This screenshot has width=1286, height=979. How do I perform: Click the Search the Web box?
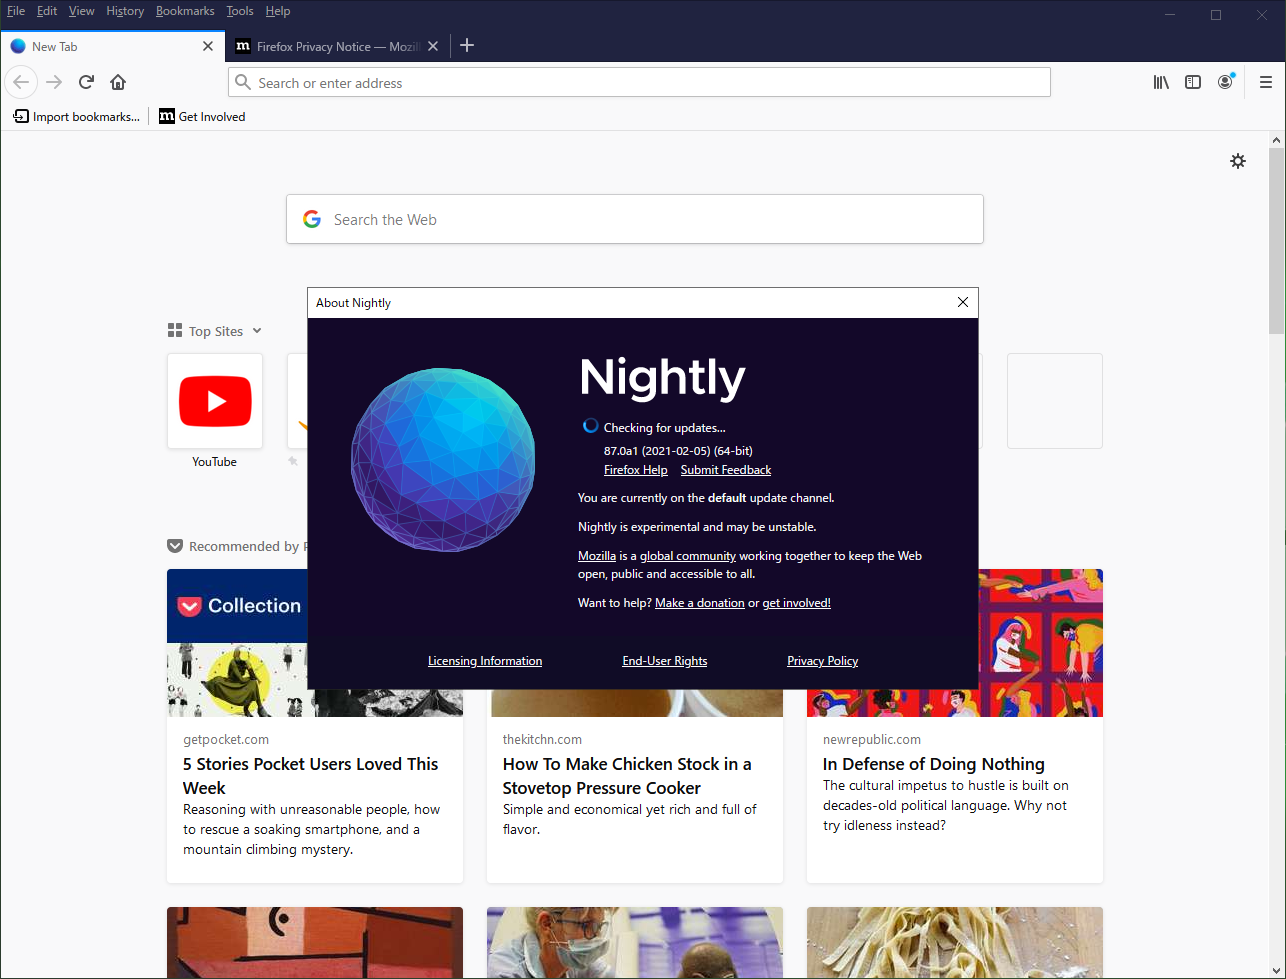[635, 219]
